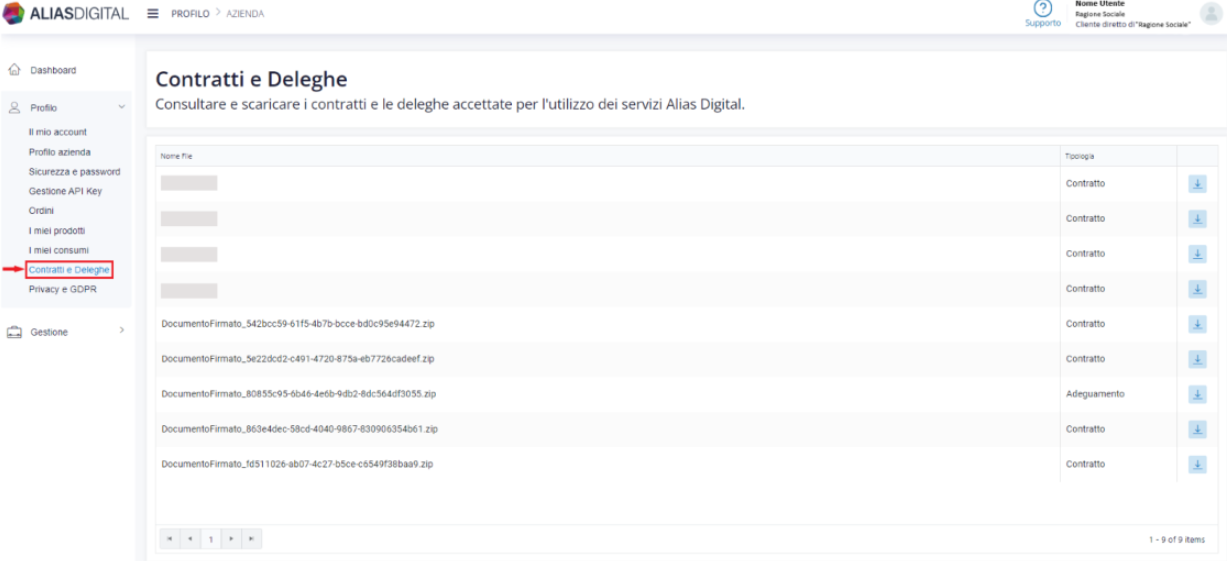1227x561 pixels.
Task: Open the Supporto help icon
Action: [1042, 8]
